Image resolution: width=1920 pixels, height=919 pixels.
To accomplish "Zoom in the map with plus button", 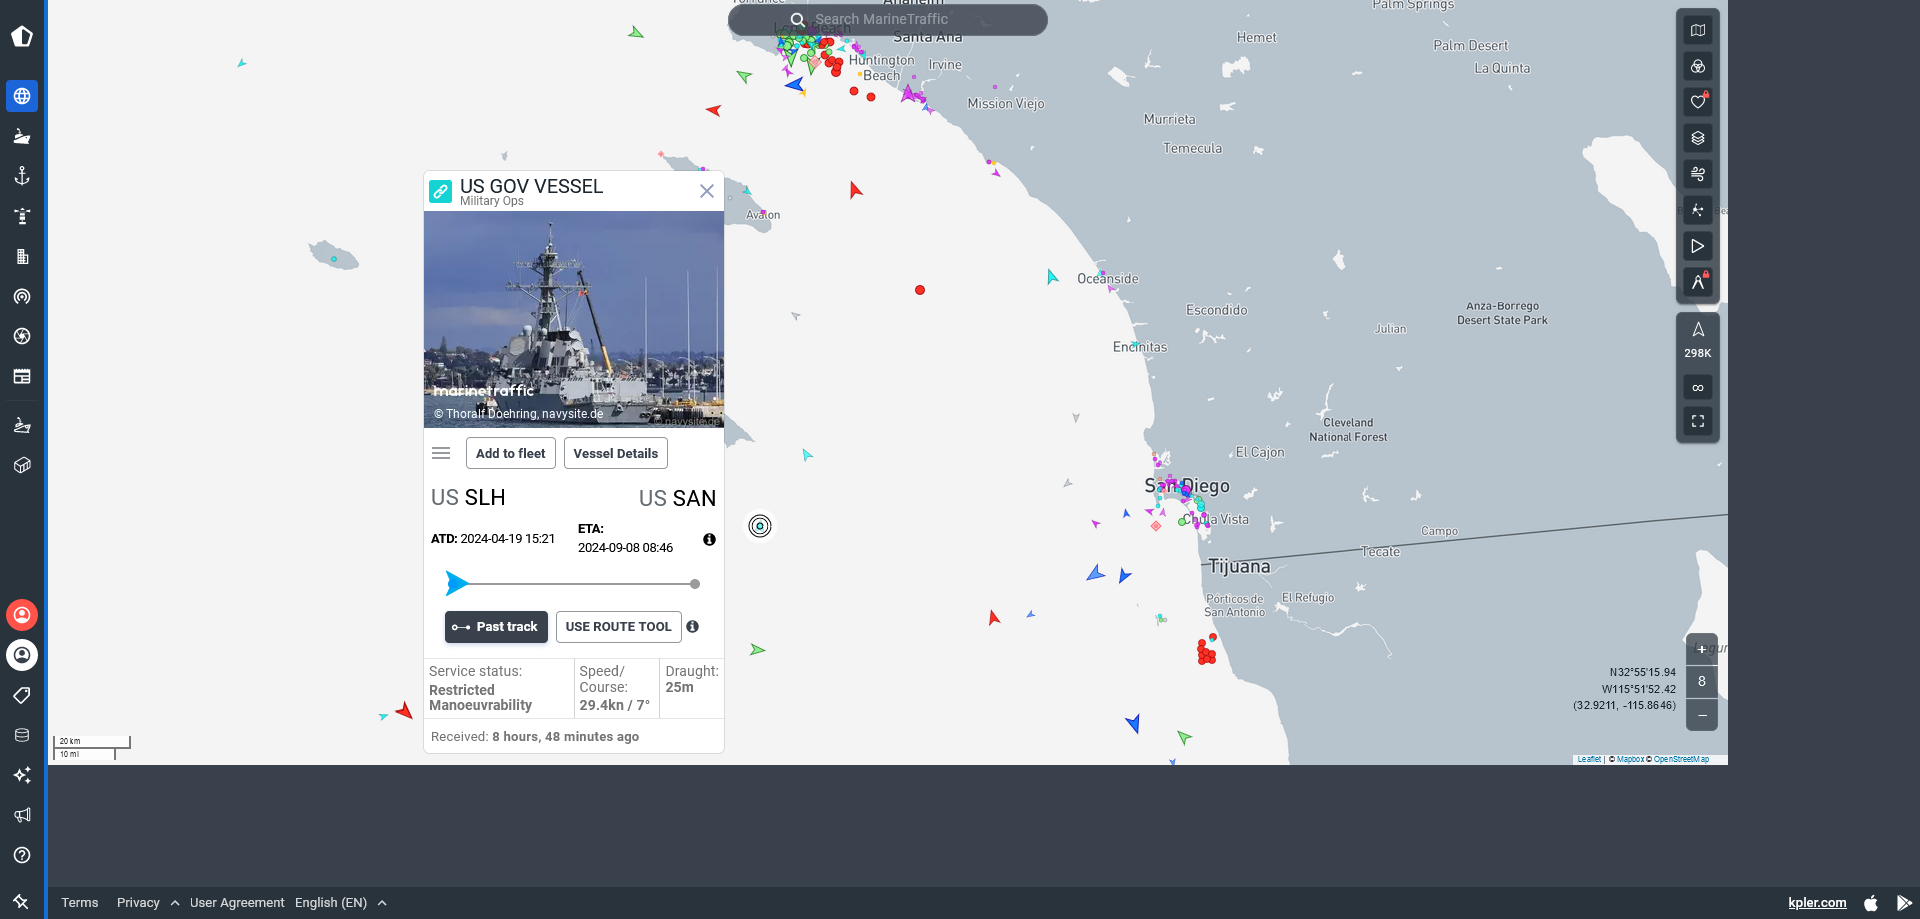I will click(1702, 649).
